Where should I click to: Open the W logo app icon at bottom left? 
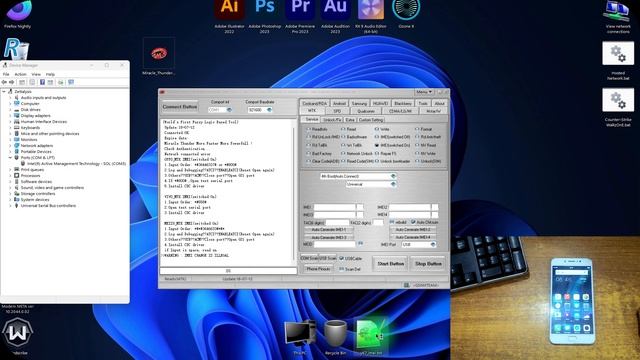pyautogui.click(x=17, y=334)
